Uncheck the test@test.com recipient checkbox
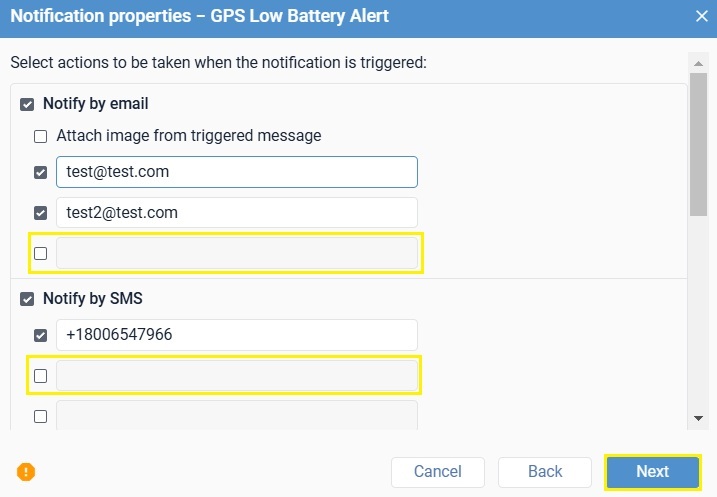Screen dimensions: 717x497 tap(41, 172)
